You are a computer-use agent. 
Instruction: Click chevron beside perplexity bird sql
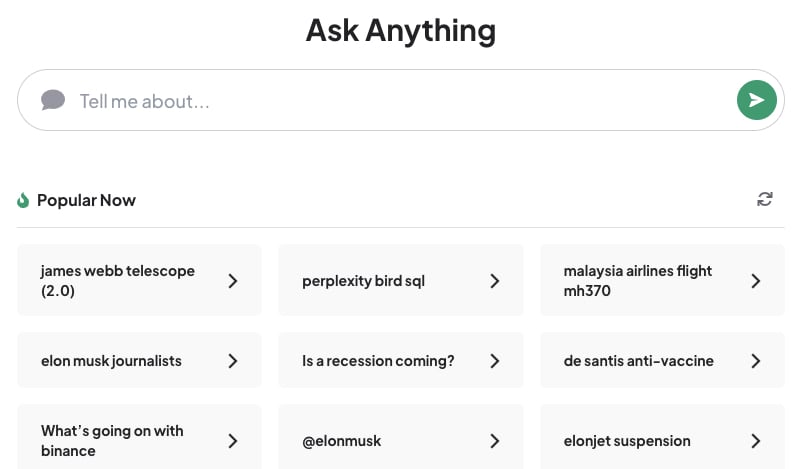coord(495,281)
